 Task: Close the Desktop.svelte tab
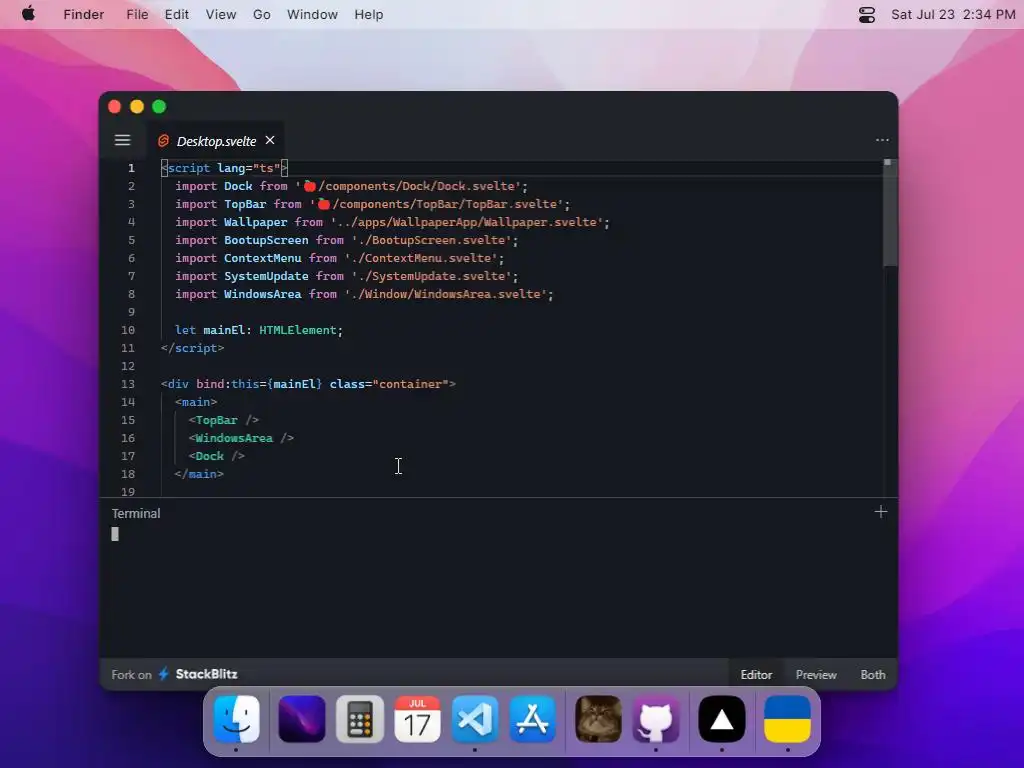pyautogui.click(x=270, y=140)
